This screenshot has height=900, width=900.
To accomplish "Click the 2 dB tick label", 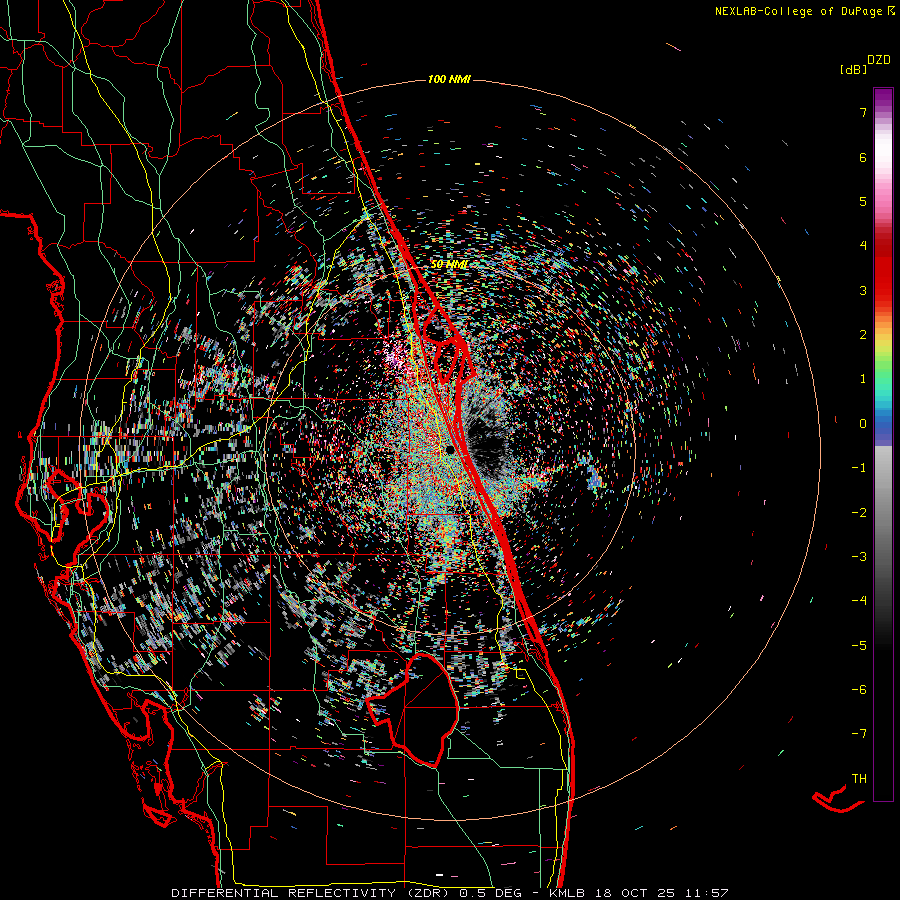I will click(x=863, y=335).
